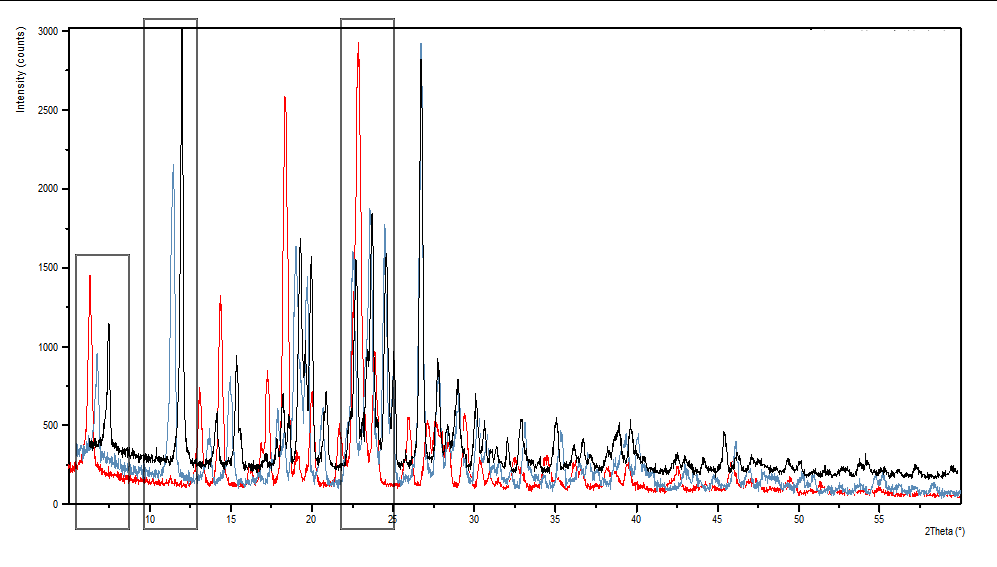Screen dimensions: 997x567
Task: Click the Intensity (counts) y-axis label
Action: [21, 70]
